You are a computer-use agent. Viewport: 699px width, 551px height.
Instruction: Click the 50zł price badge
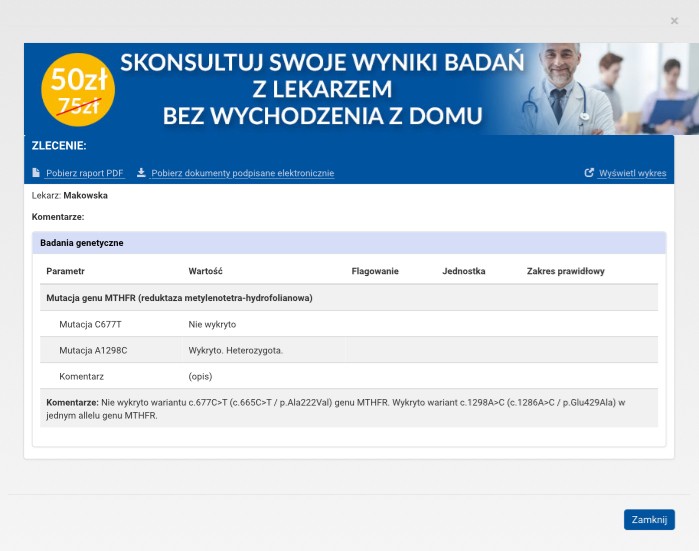(x=78, y=90)
